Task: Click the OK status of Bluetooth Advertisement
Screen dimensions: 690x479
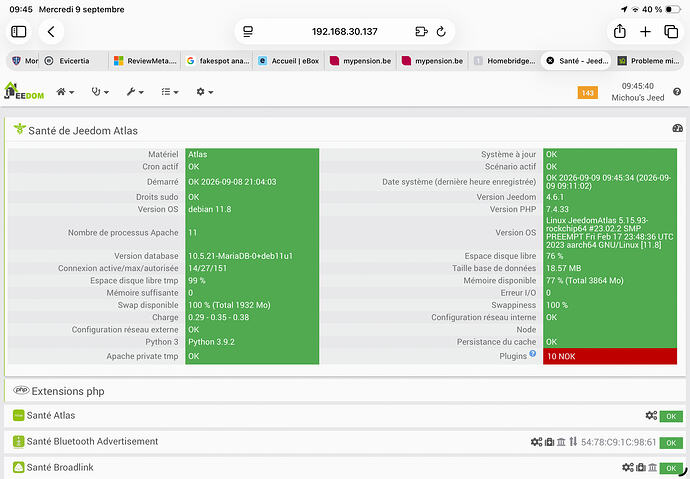Action: pyautogui.click(x=671, y=442)
